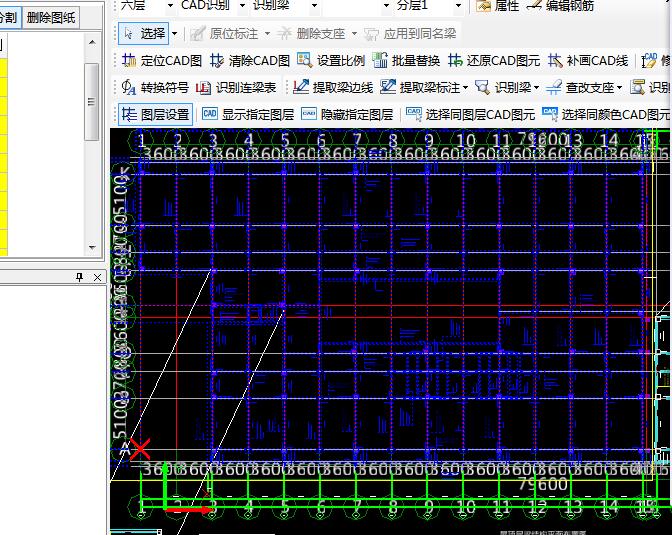The image size is (672, 535).
Task: Click the 删除支座 icon
Action: [x=285, y=33]
